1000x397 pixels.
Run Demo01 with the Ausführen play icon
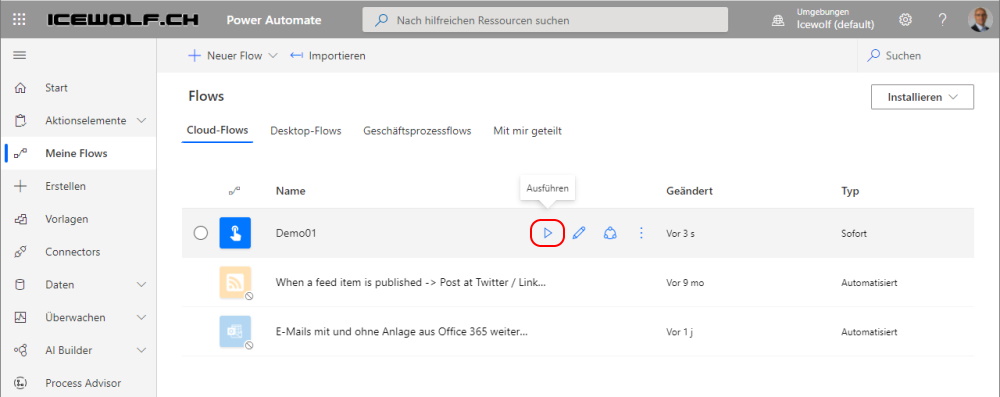pyautogui.click(x=547, y=234)
